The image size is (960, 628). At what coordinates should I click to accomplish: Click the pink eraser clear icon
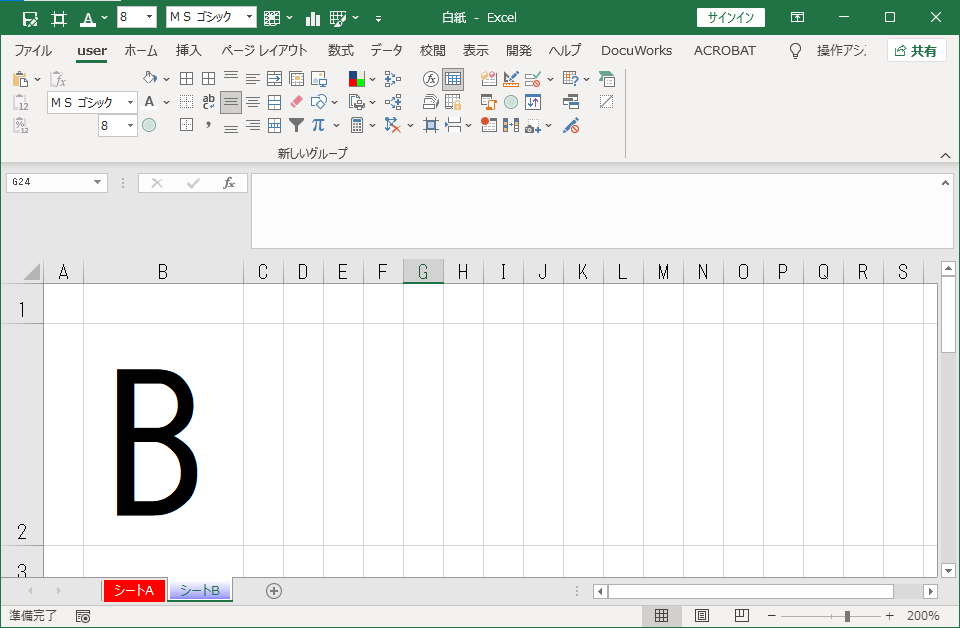(x=296, y=102)
